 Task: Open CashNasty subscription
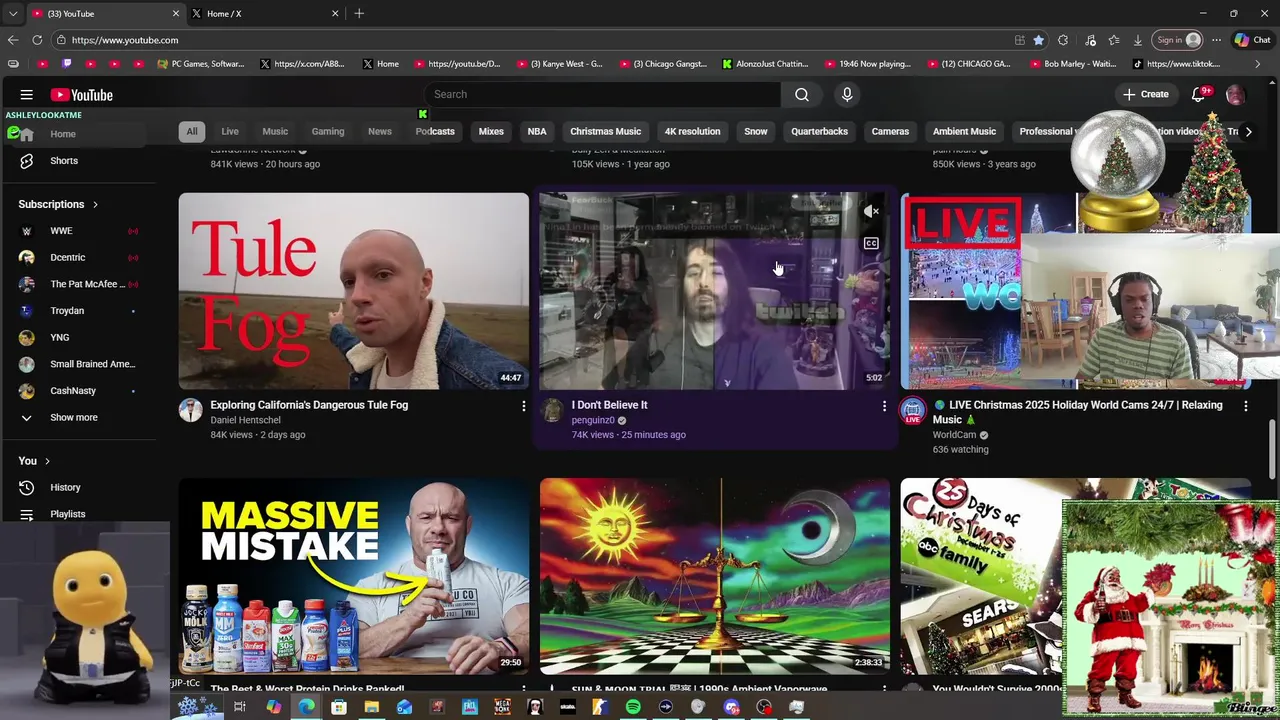(x=75, y=391)
